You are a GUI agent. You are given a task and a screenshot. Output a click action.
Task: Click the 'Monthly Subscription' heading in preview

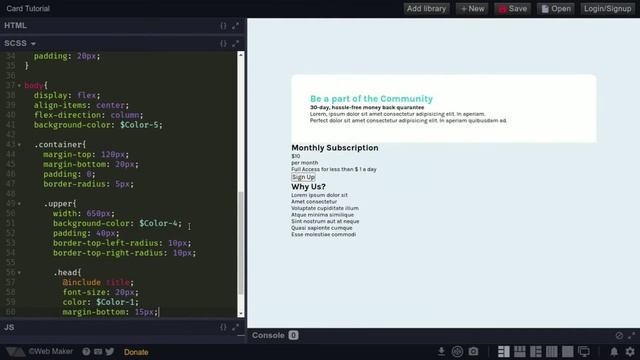335,148
